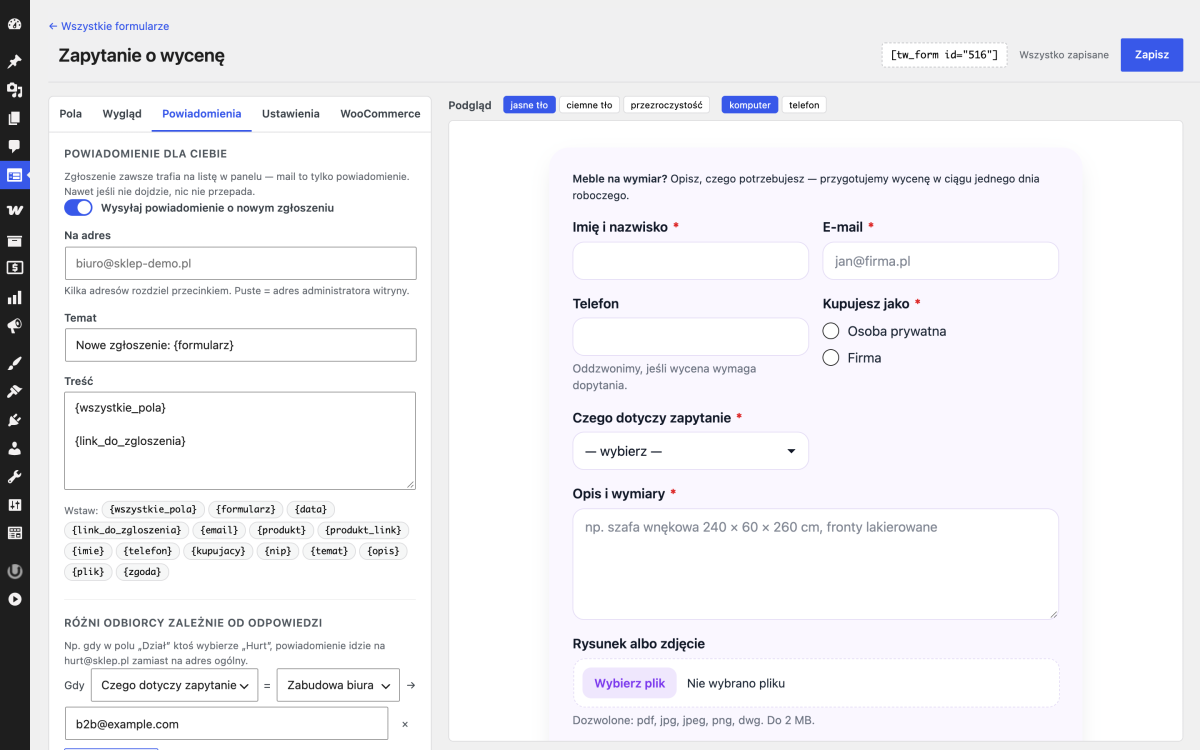Click the 'Wybierz plik' upload button

tap(630, 683)
